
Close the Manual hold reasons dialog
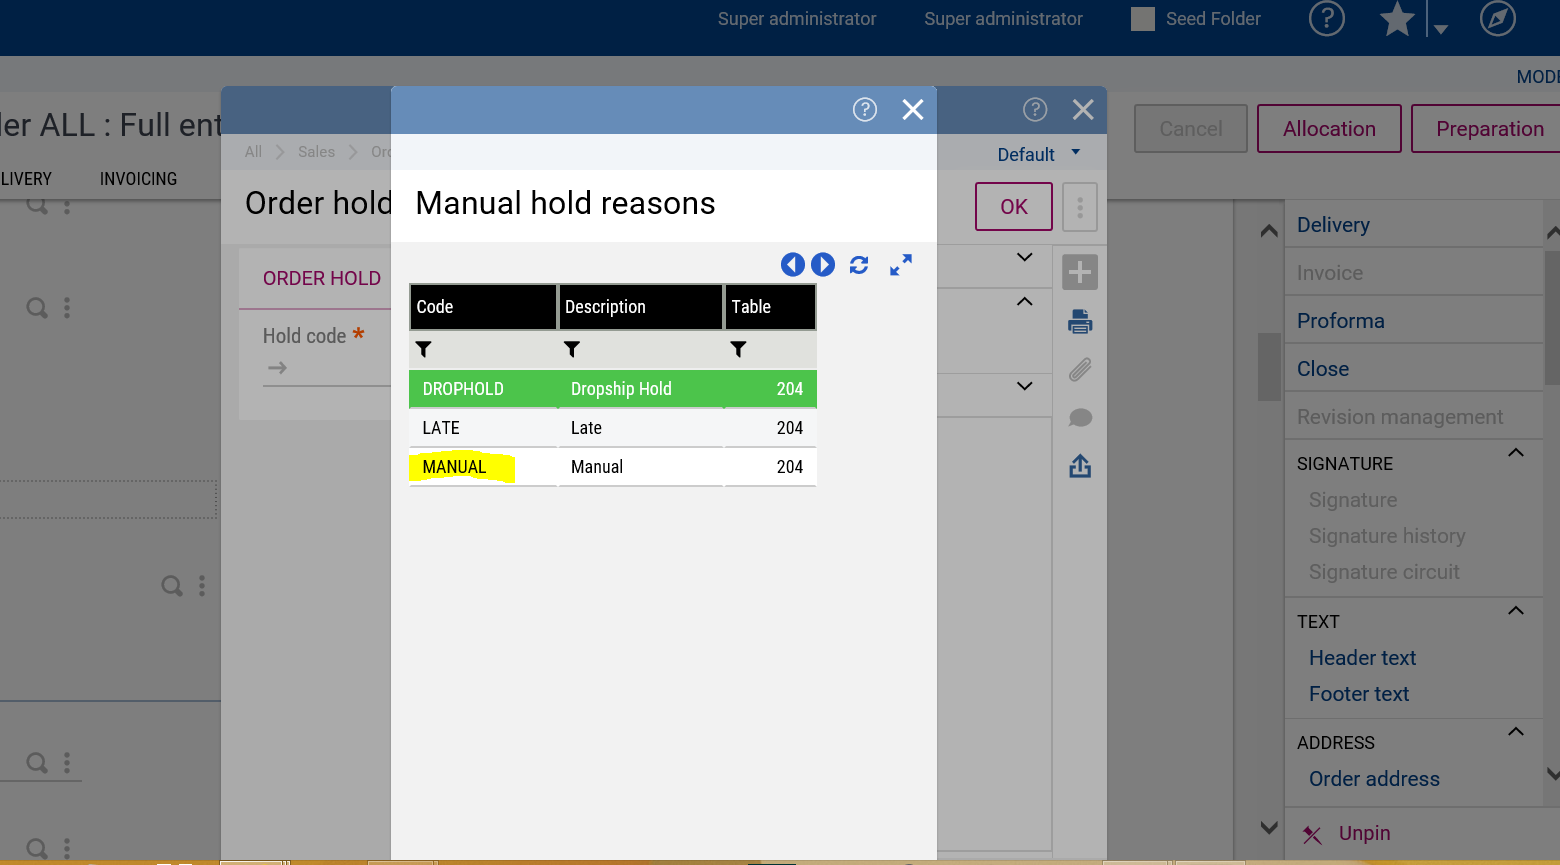coord(913,110)
